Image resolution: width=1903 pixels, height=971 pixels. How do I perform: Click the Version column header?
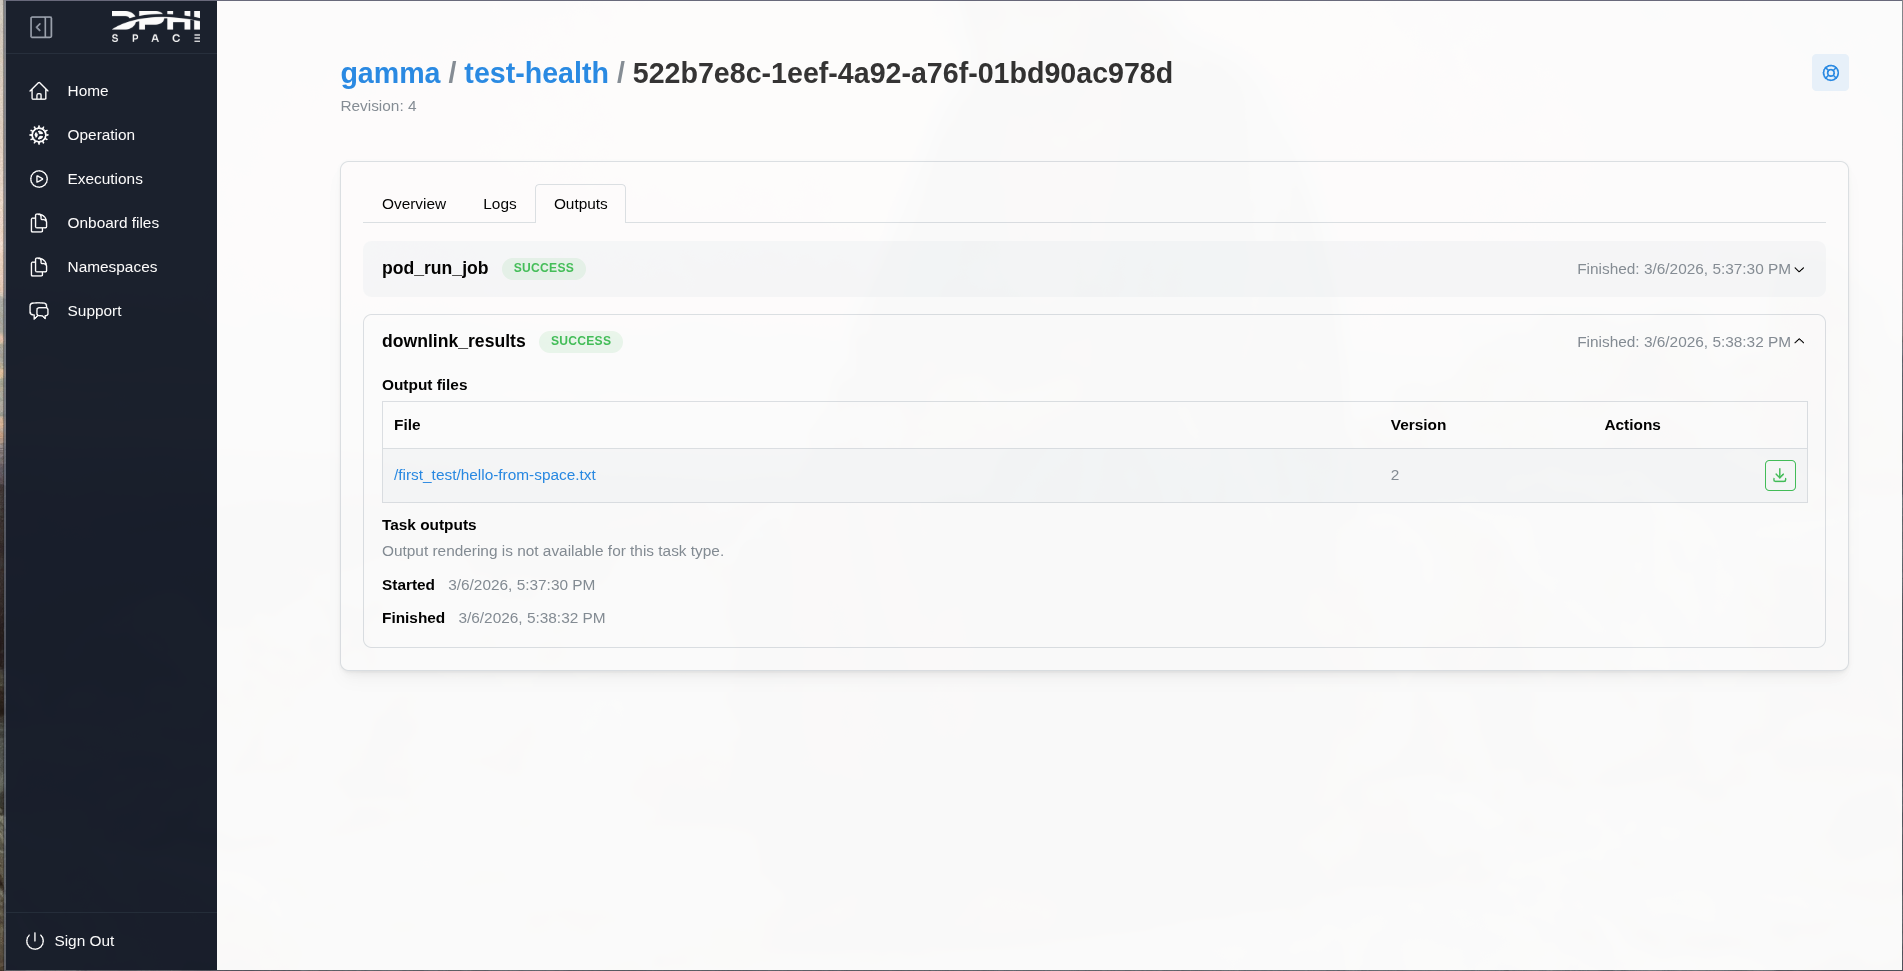click(1418, 425)
